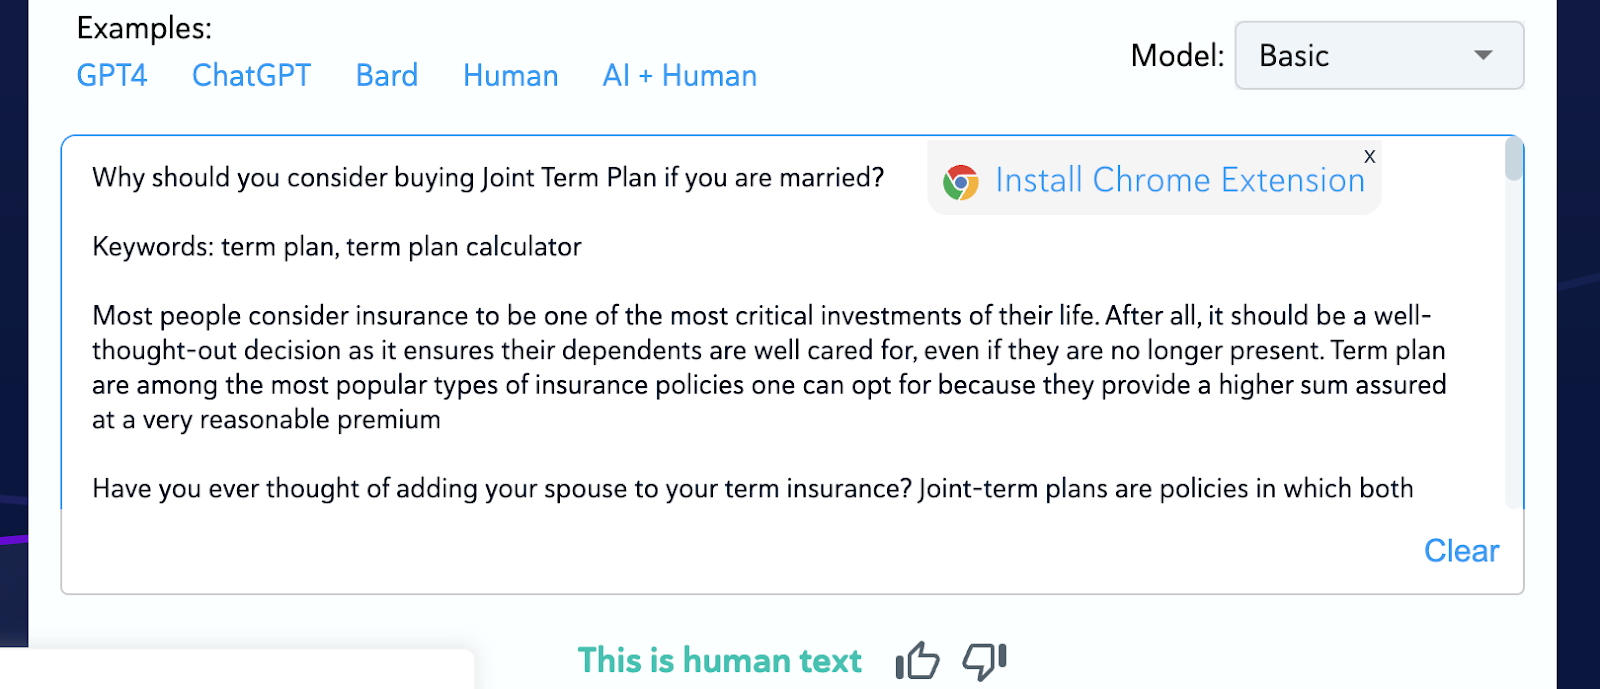Viewport: 1600px width, 689px height.
Task: Open the Install Chrome Extension link
Action: (1180, 180)
